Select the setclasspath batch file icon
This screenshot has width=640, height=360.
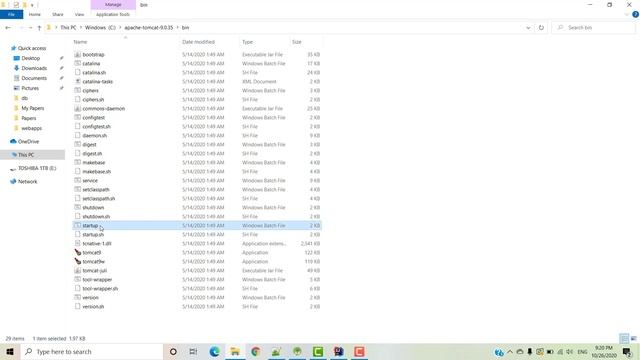[78, 189]
